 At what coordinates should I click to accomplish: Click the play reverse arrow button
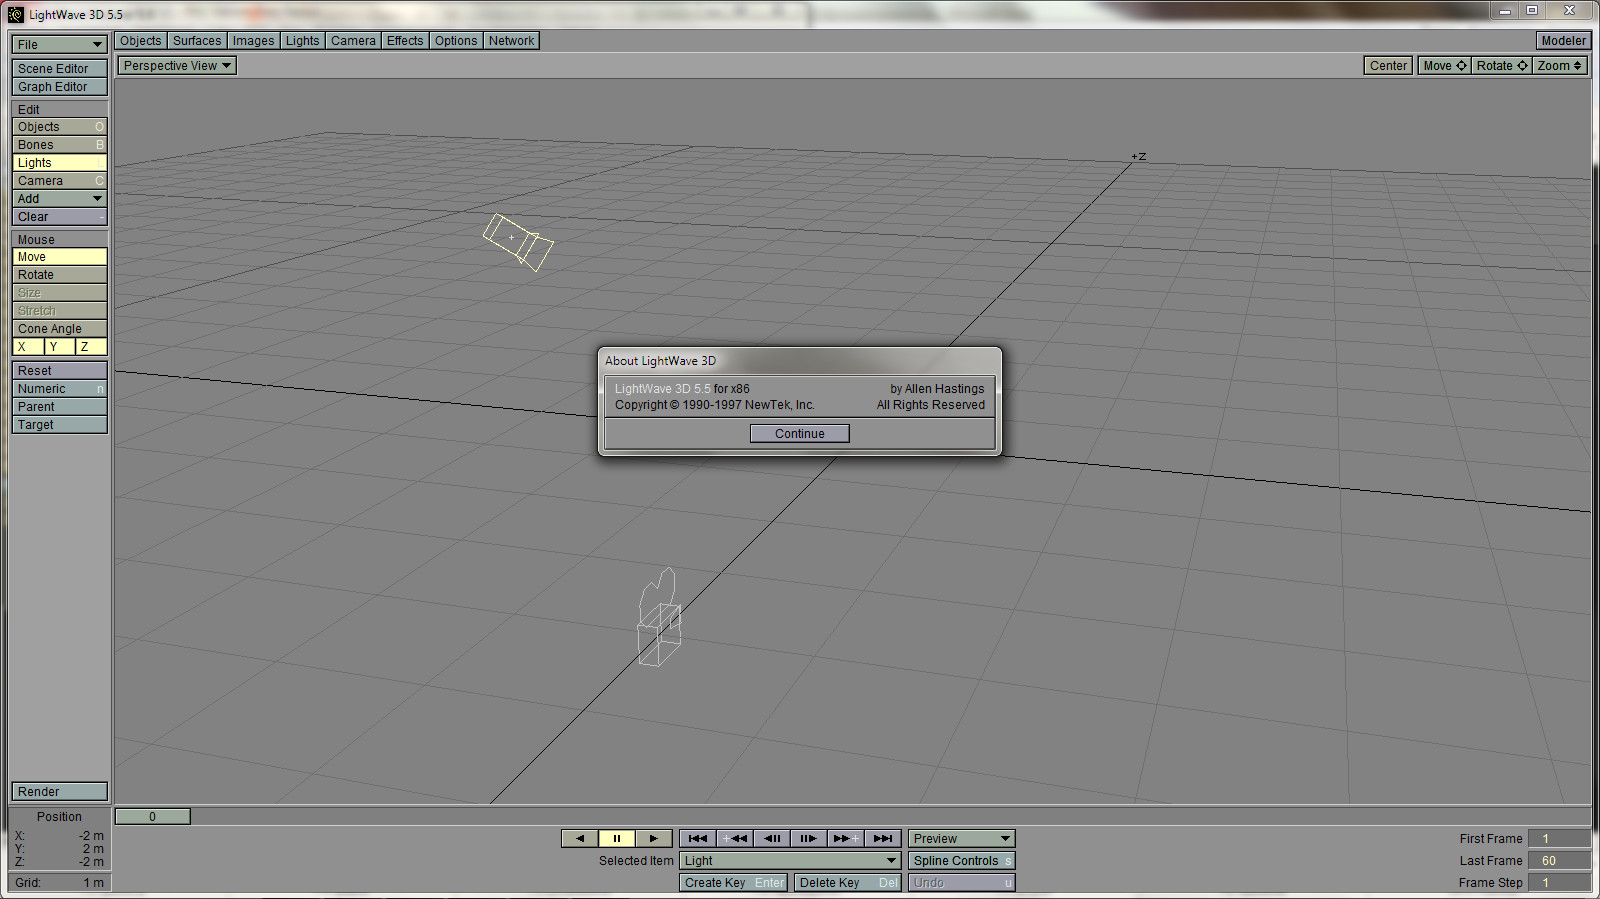579,839
